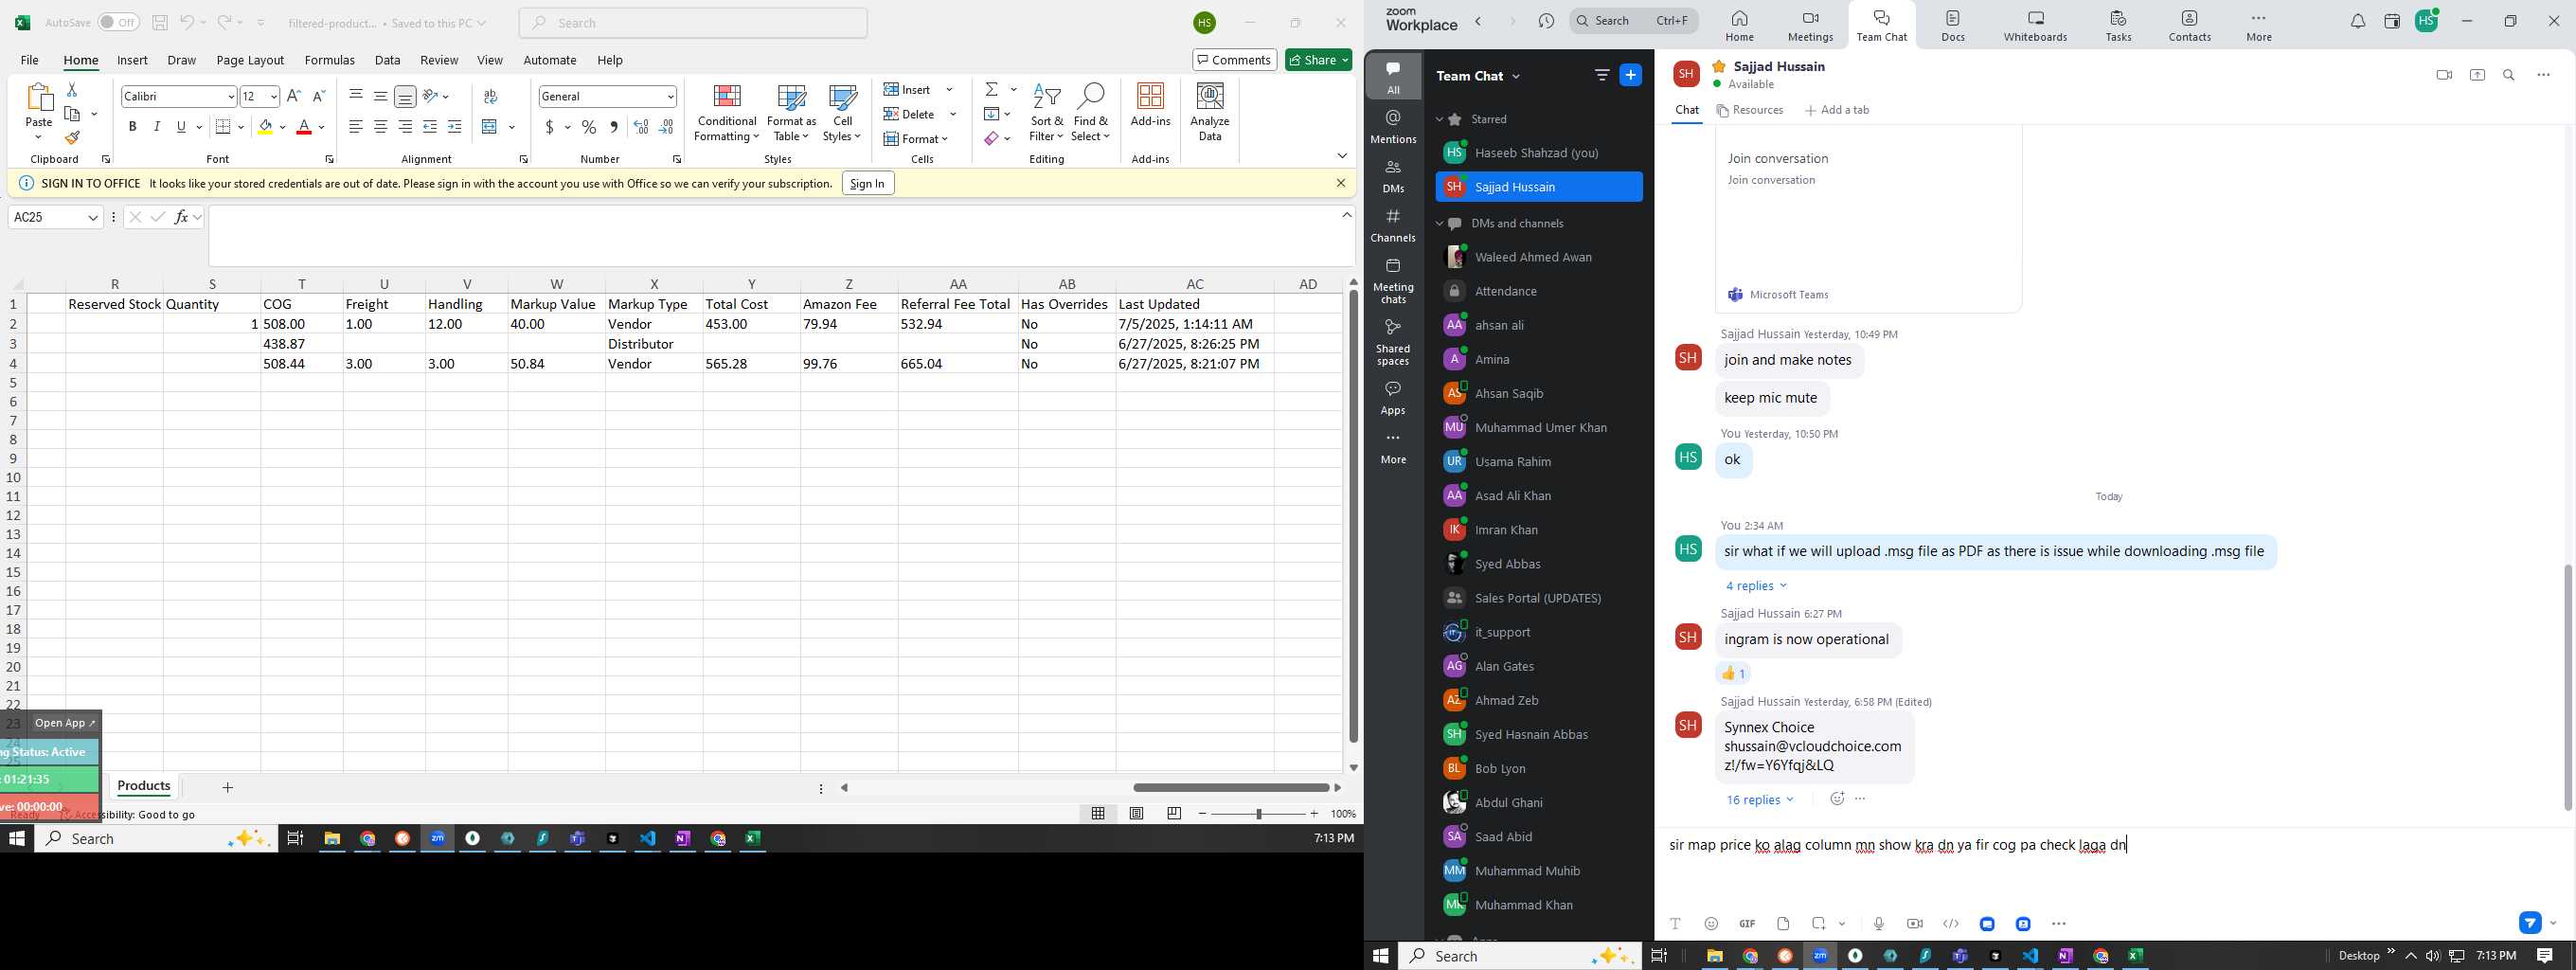Click Analyze Data icon
Screen dimensions: 2576x970
click(1210, 112)
